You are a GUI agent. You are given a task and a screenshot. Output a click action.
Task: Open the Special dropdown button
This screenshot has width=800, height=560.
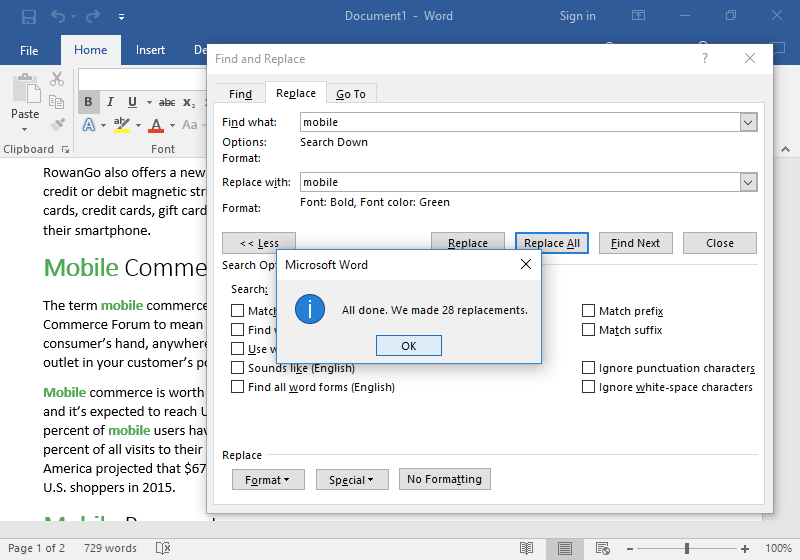click(352, 479)
